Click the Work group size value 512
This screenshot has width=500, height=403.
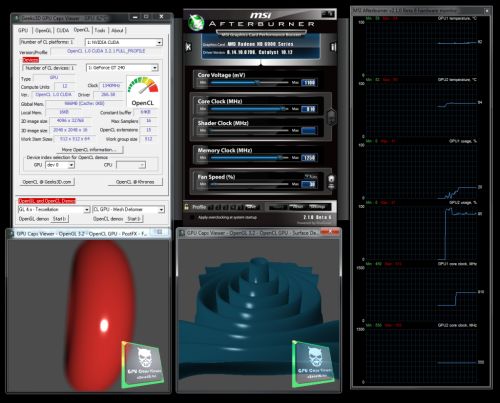pos(148,139)
